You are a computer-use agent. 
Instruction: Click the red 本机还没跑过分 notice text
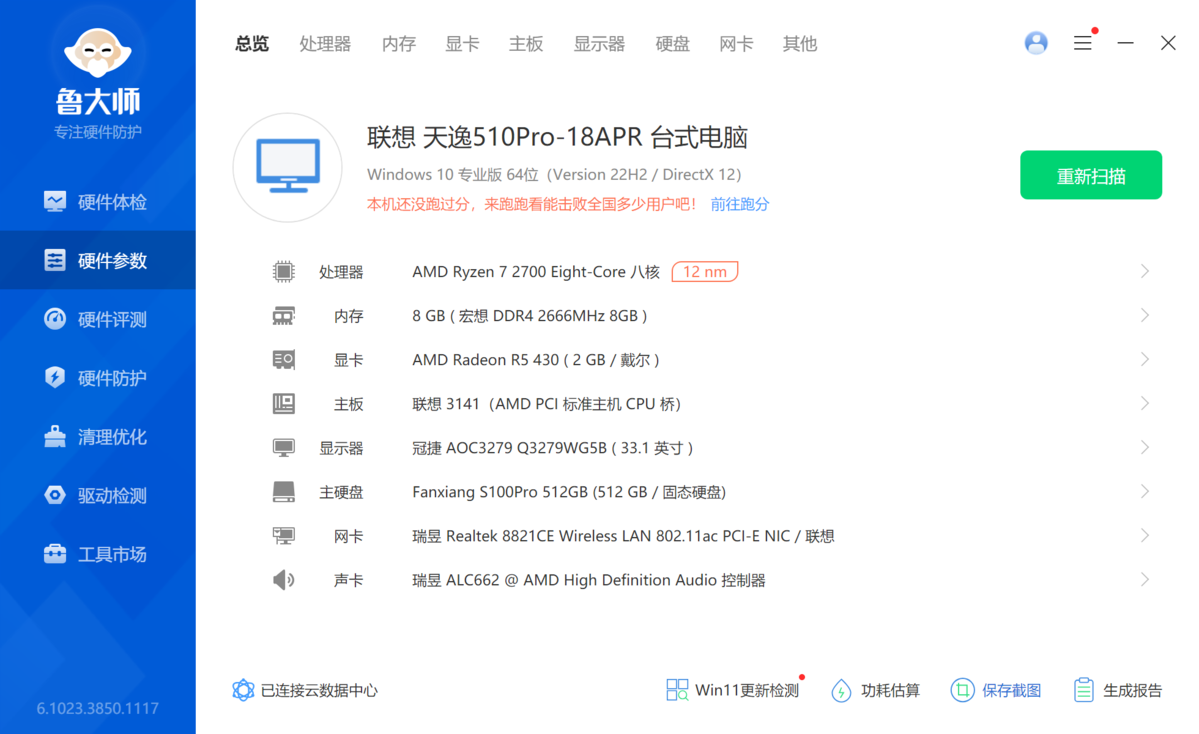[532, 204]
